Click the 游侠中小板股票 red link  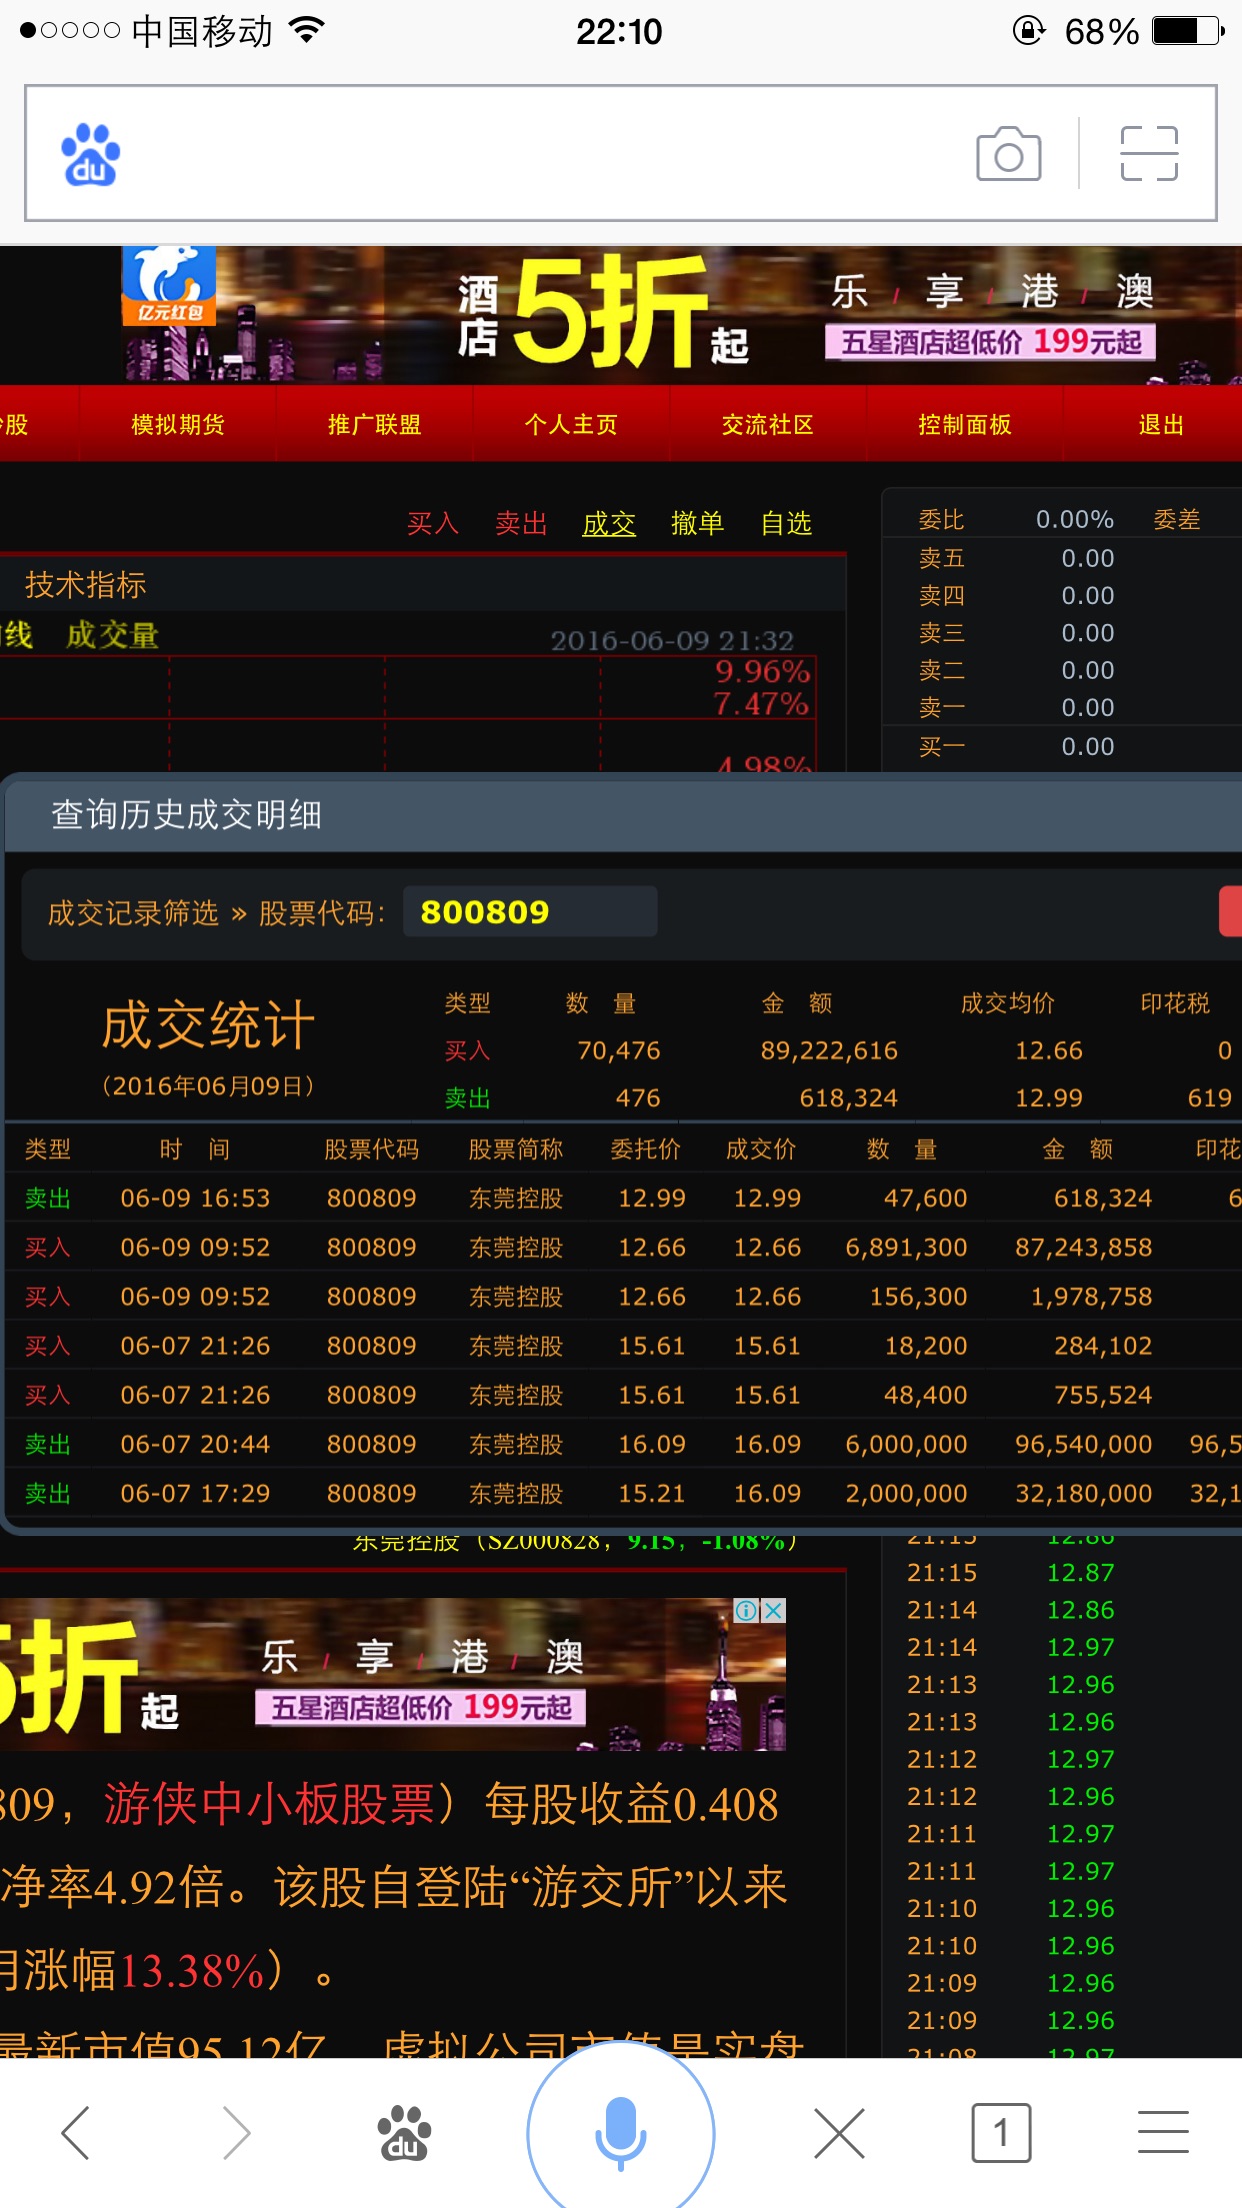pyautogui.click(x=270, y=1805)
